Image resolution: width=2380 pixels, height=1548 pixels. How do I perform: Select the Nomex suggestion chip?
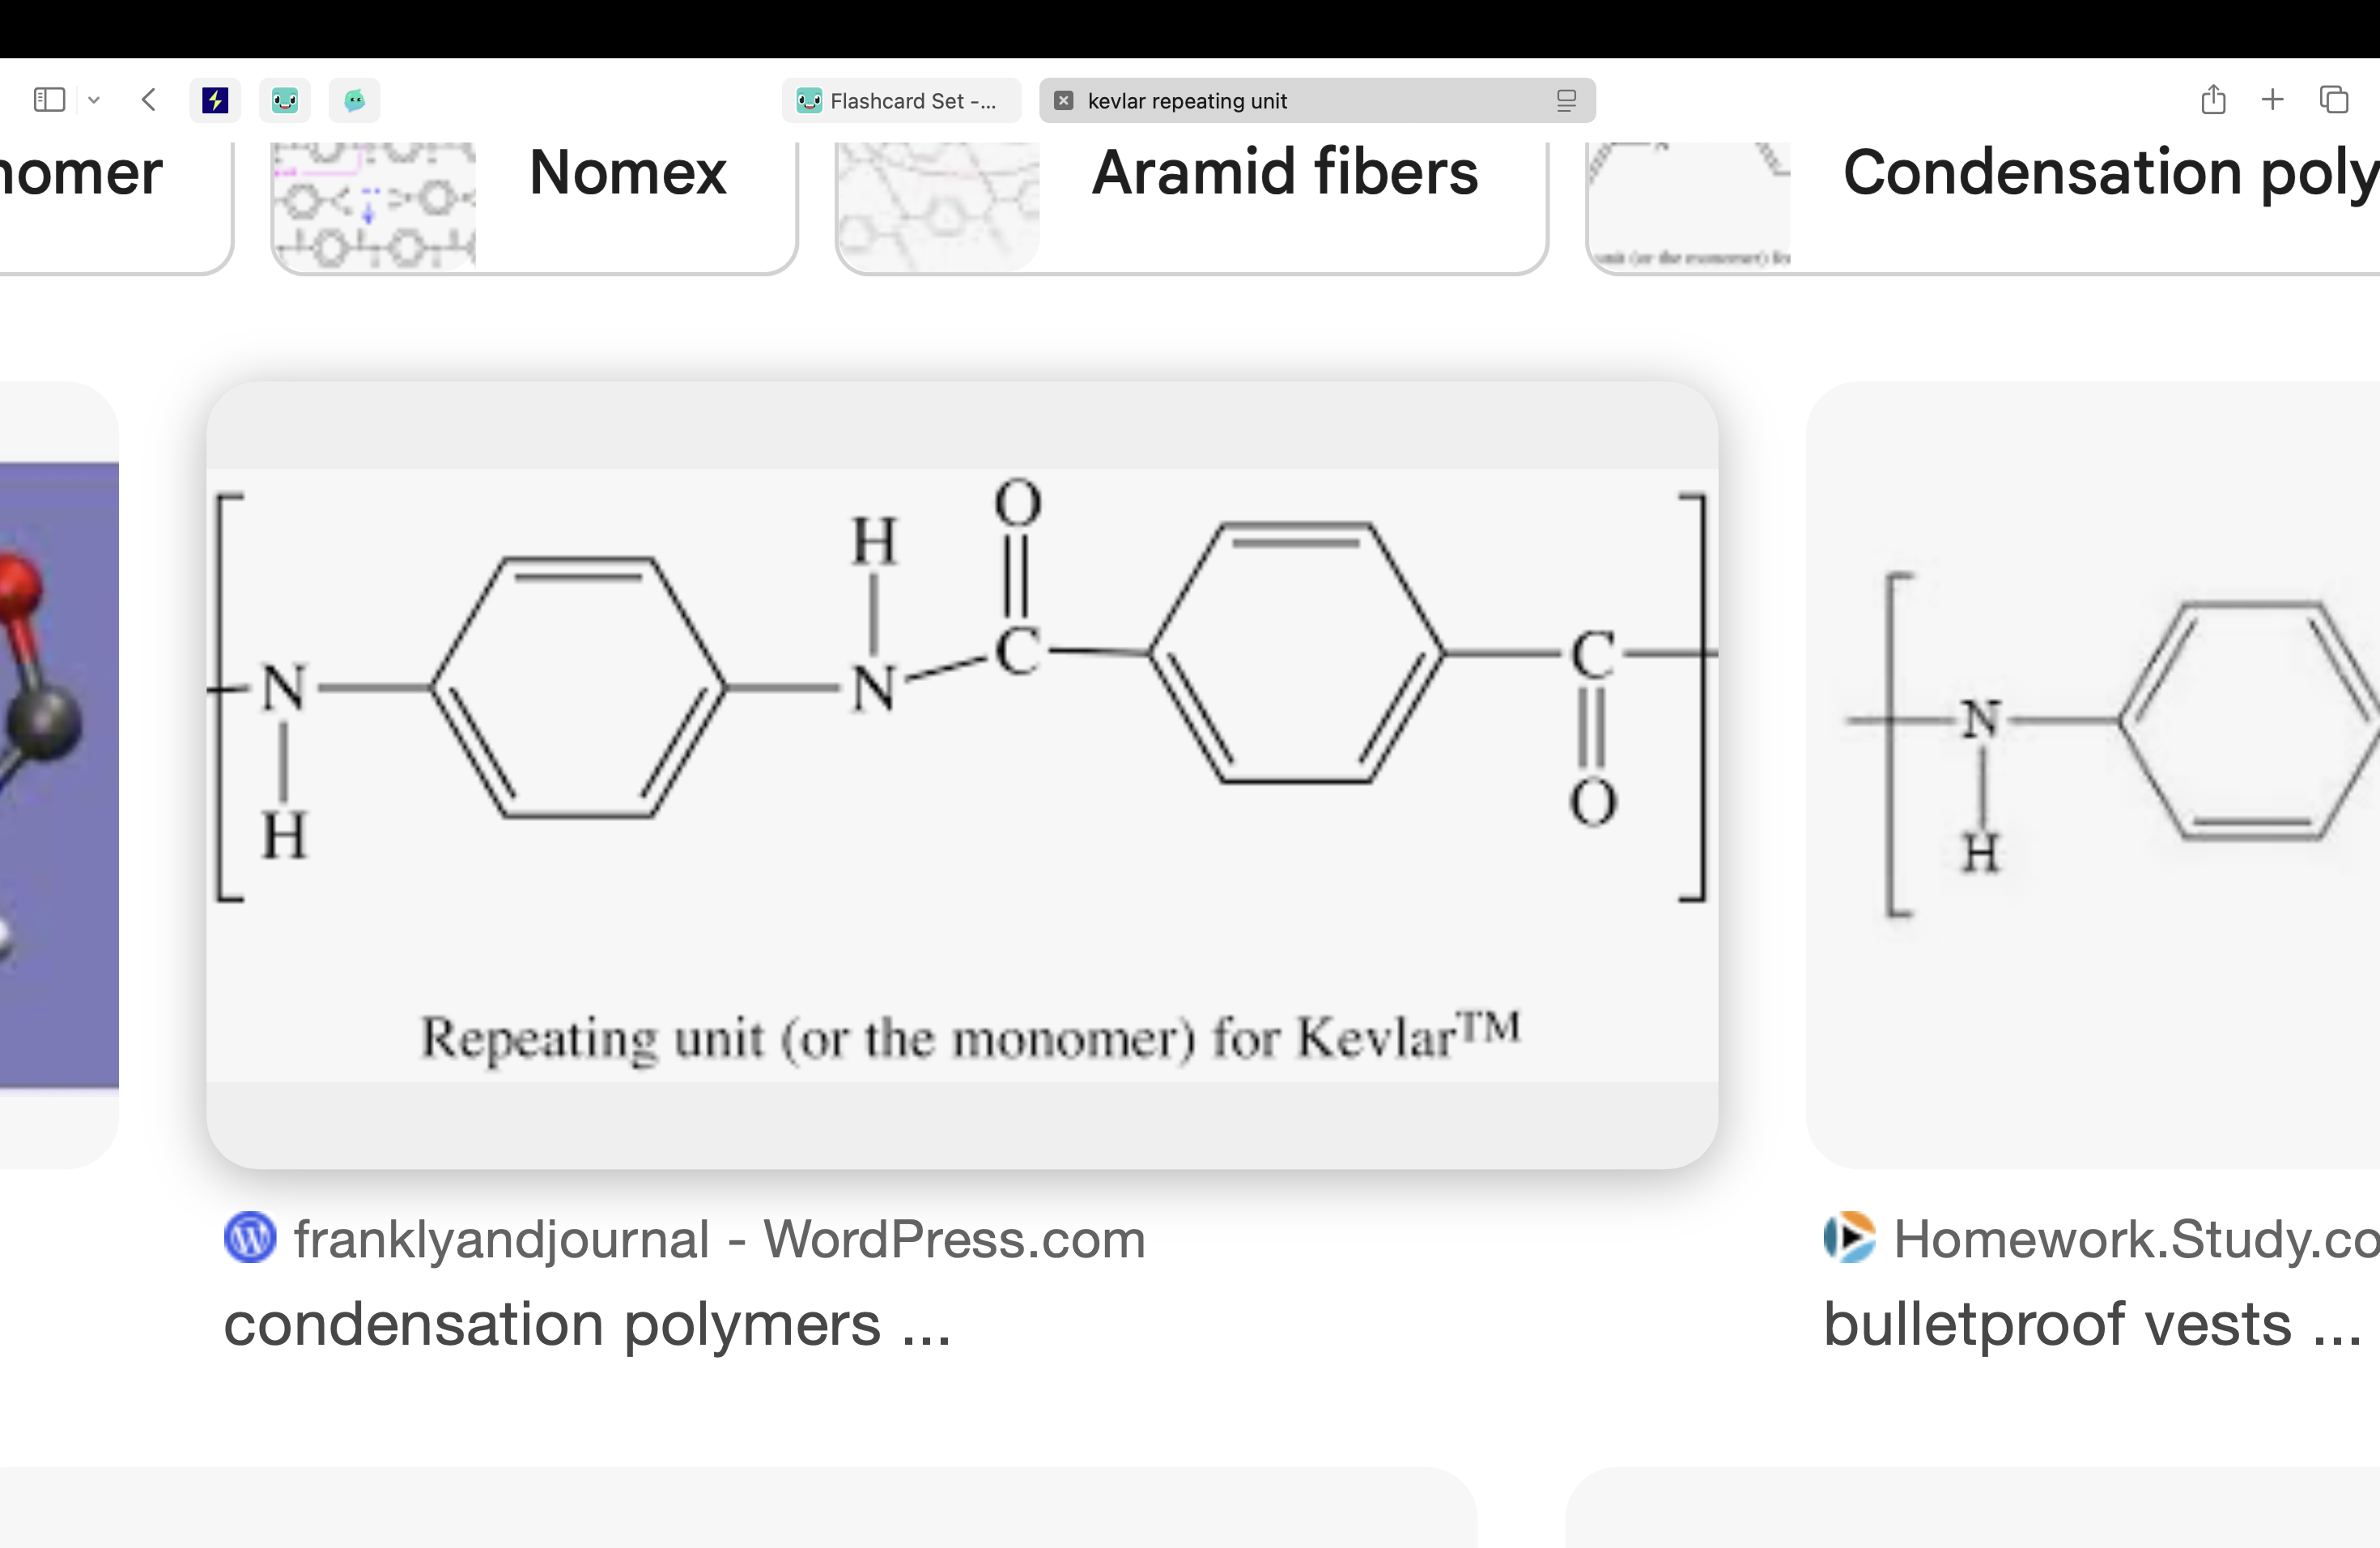[534, 205]
